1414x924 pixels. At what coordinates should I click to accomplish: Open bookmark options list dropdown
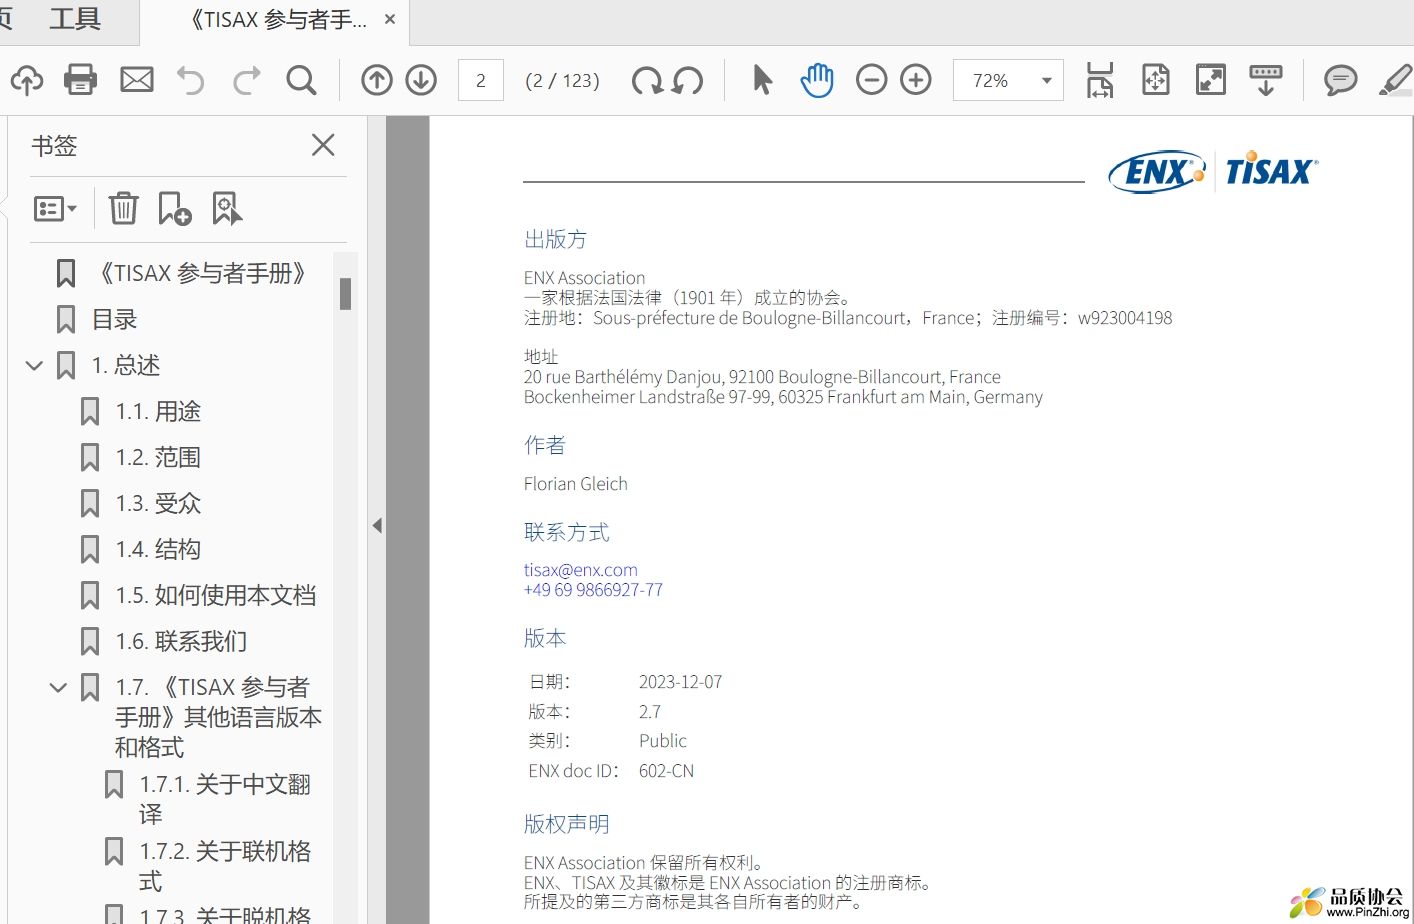(55, 208)
